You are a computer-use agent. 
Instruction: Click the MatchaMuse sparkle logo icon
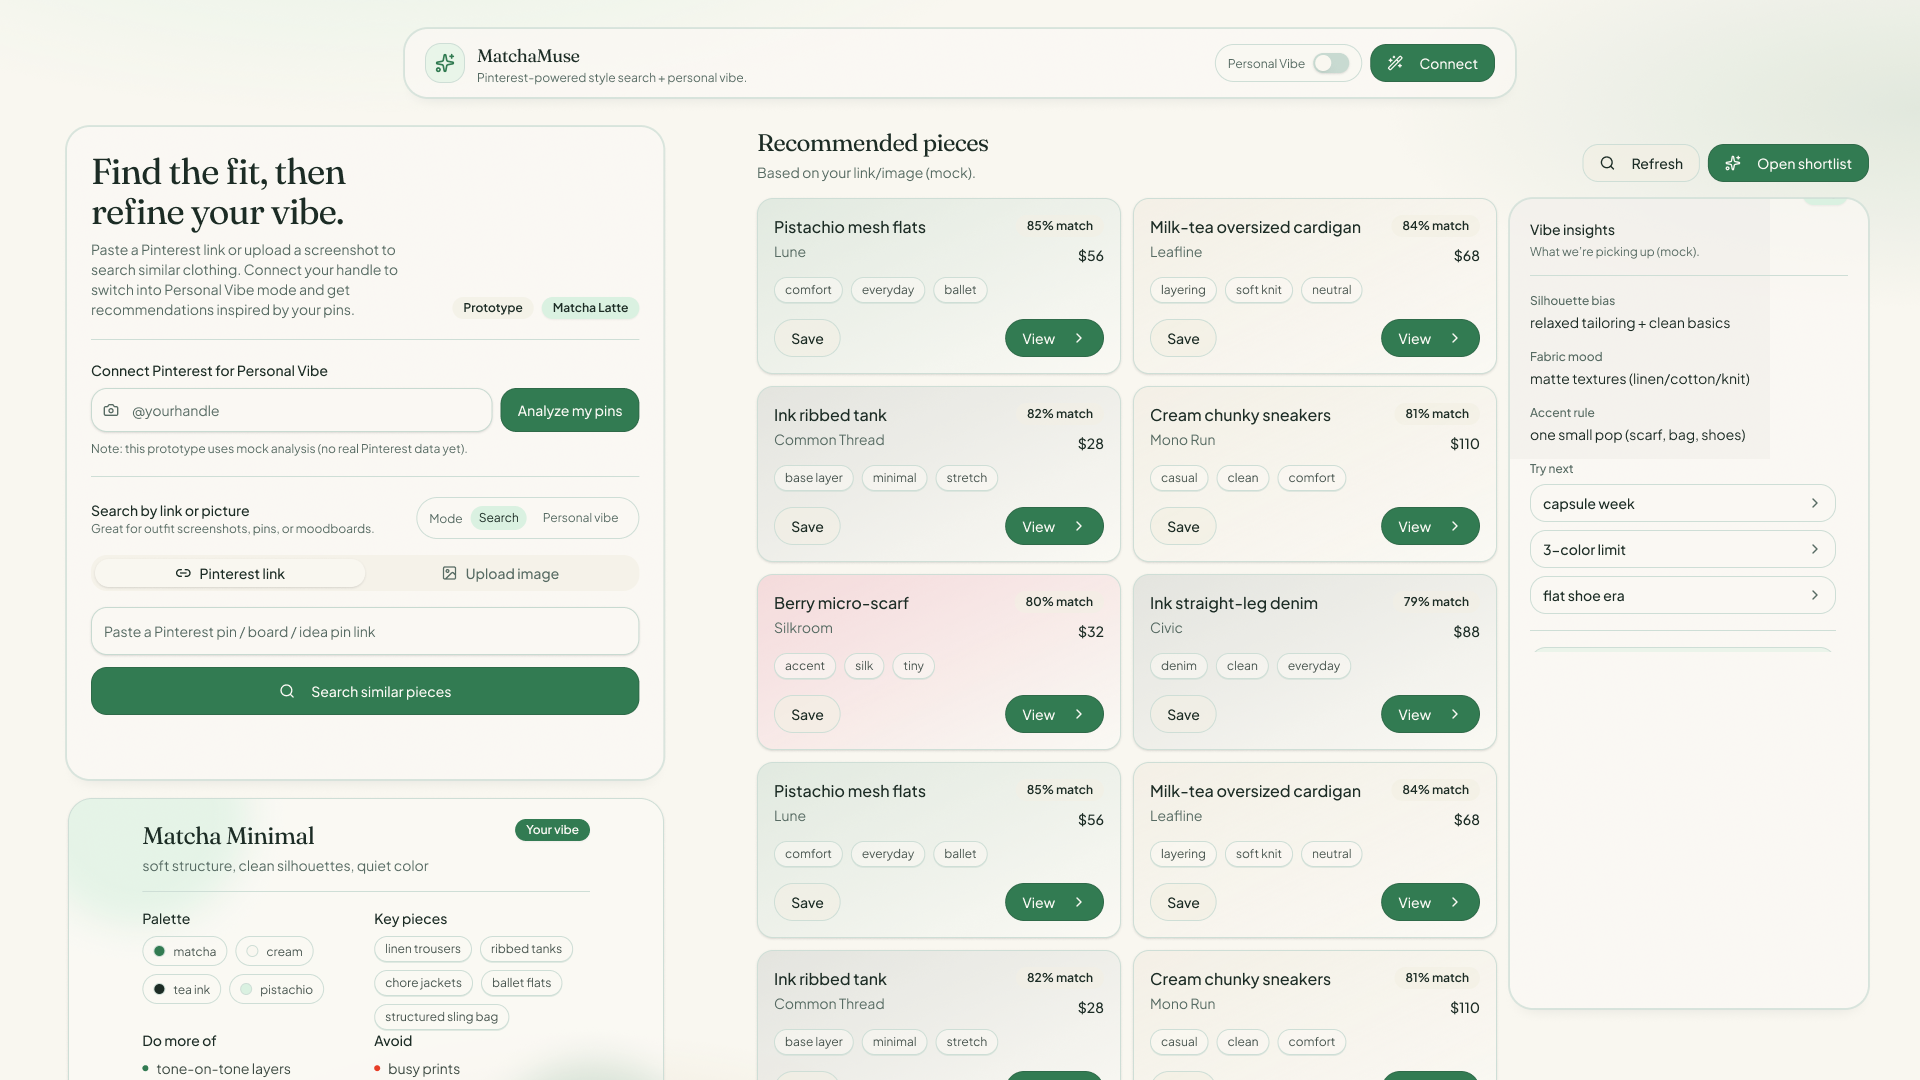445,63
